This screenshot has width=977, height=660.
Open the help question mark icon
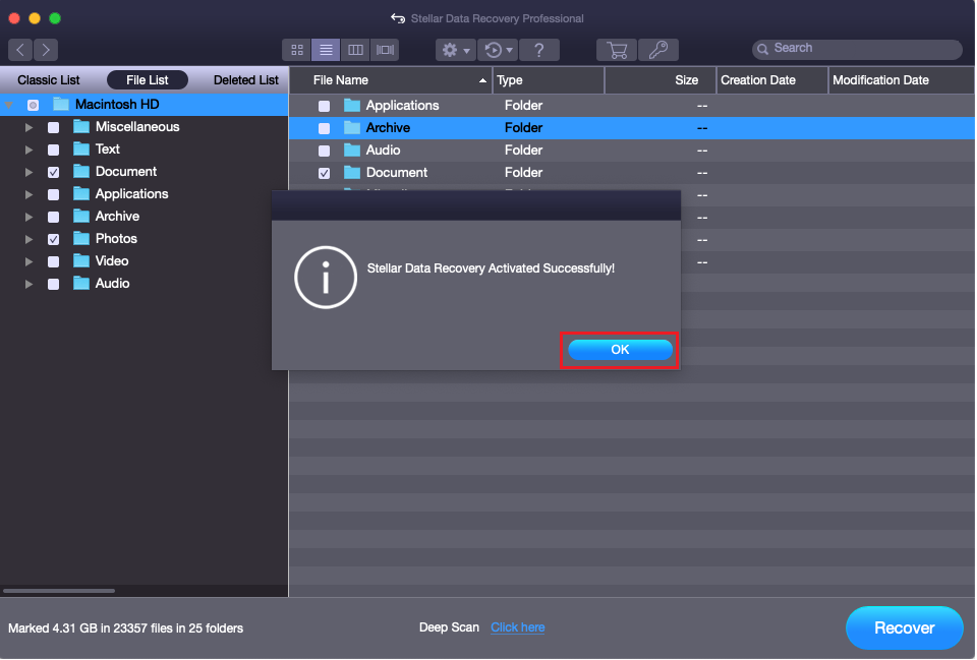539,49
